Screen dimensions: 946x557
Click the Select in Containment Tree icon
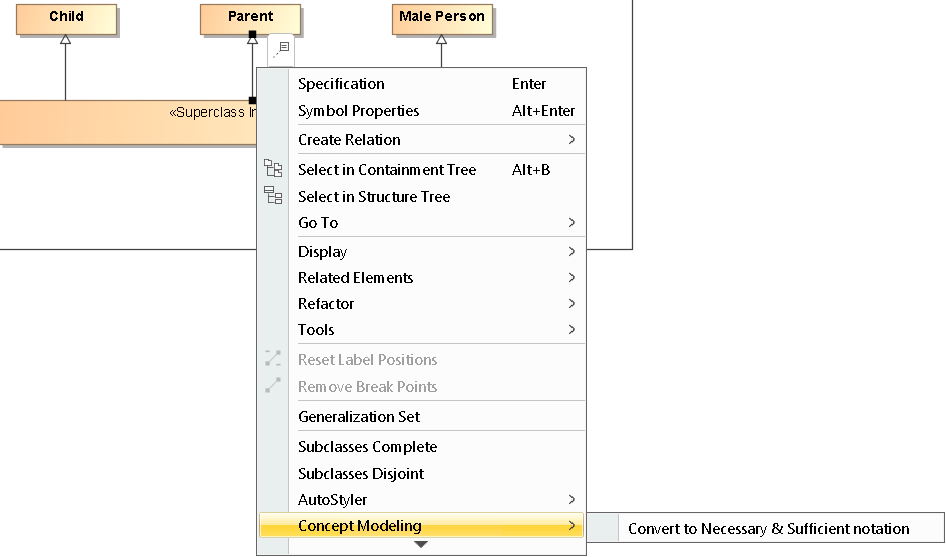(x=273, y=169)
